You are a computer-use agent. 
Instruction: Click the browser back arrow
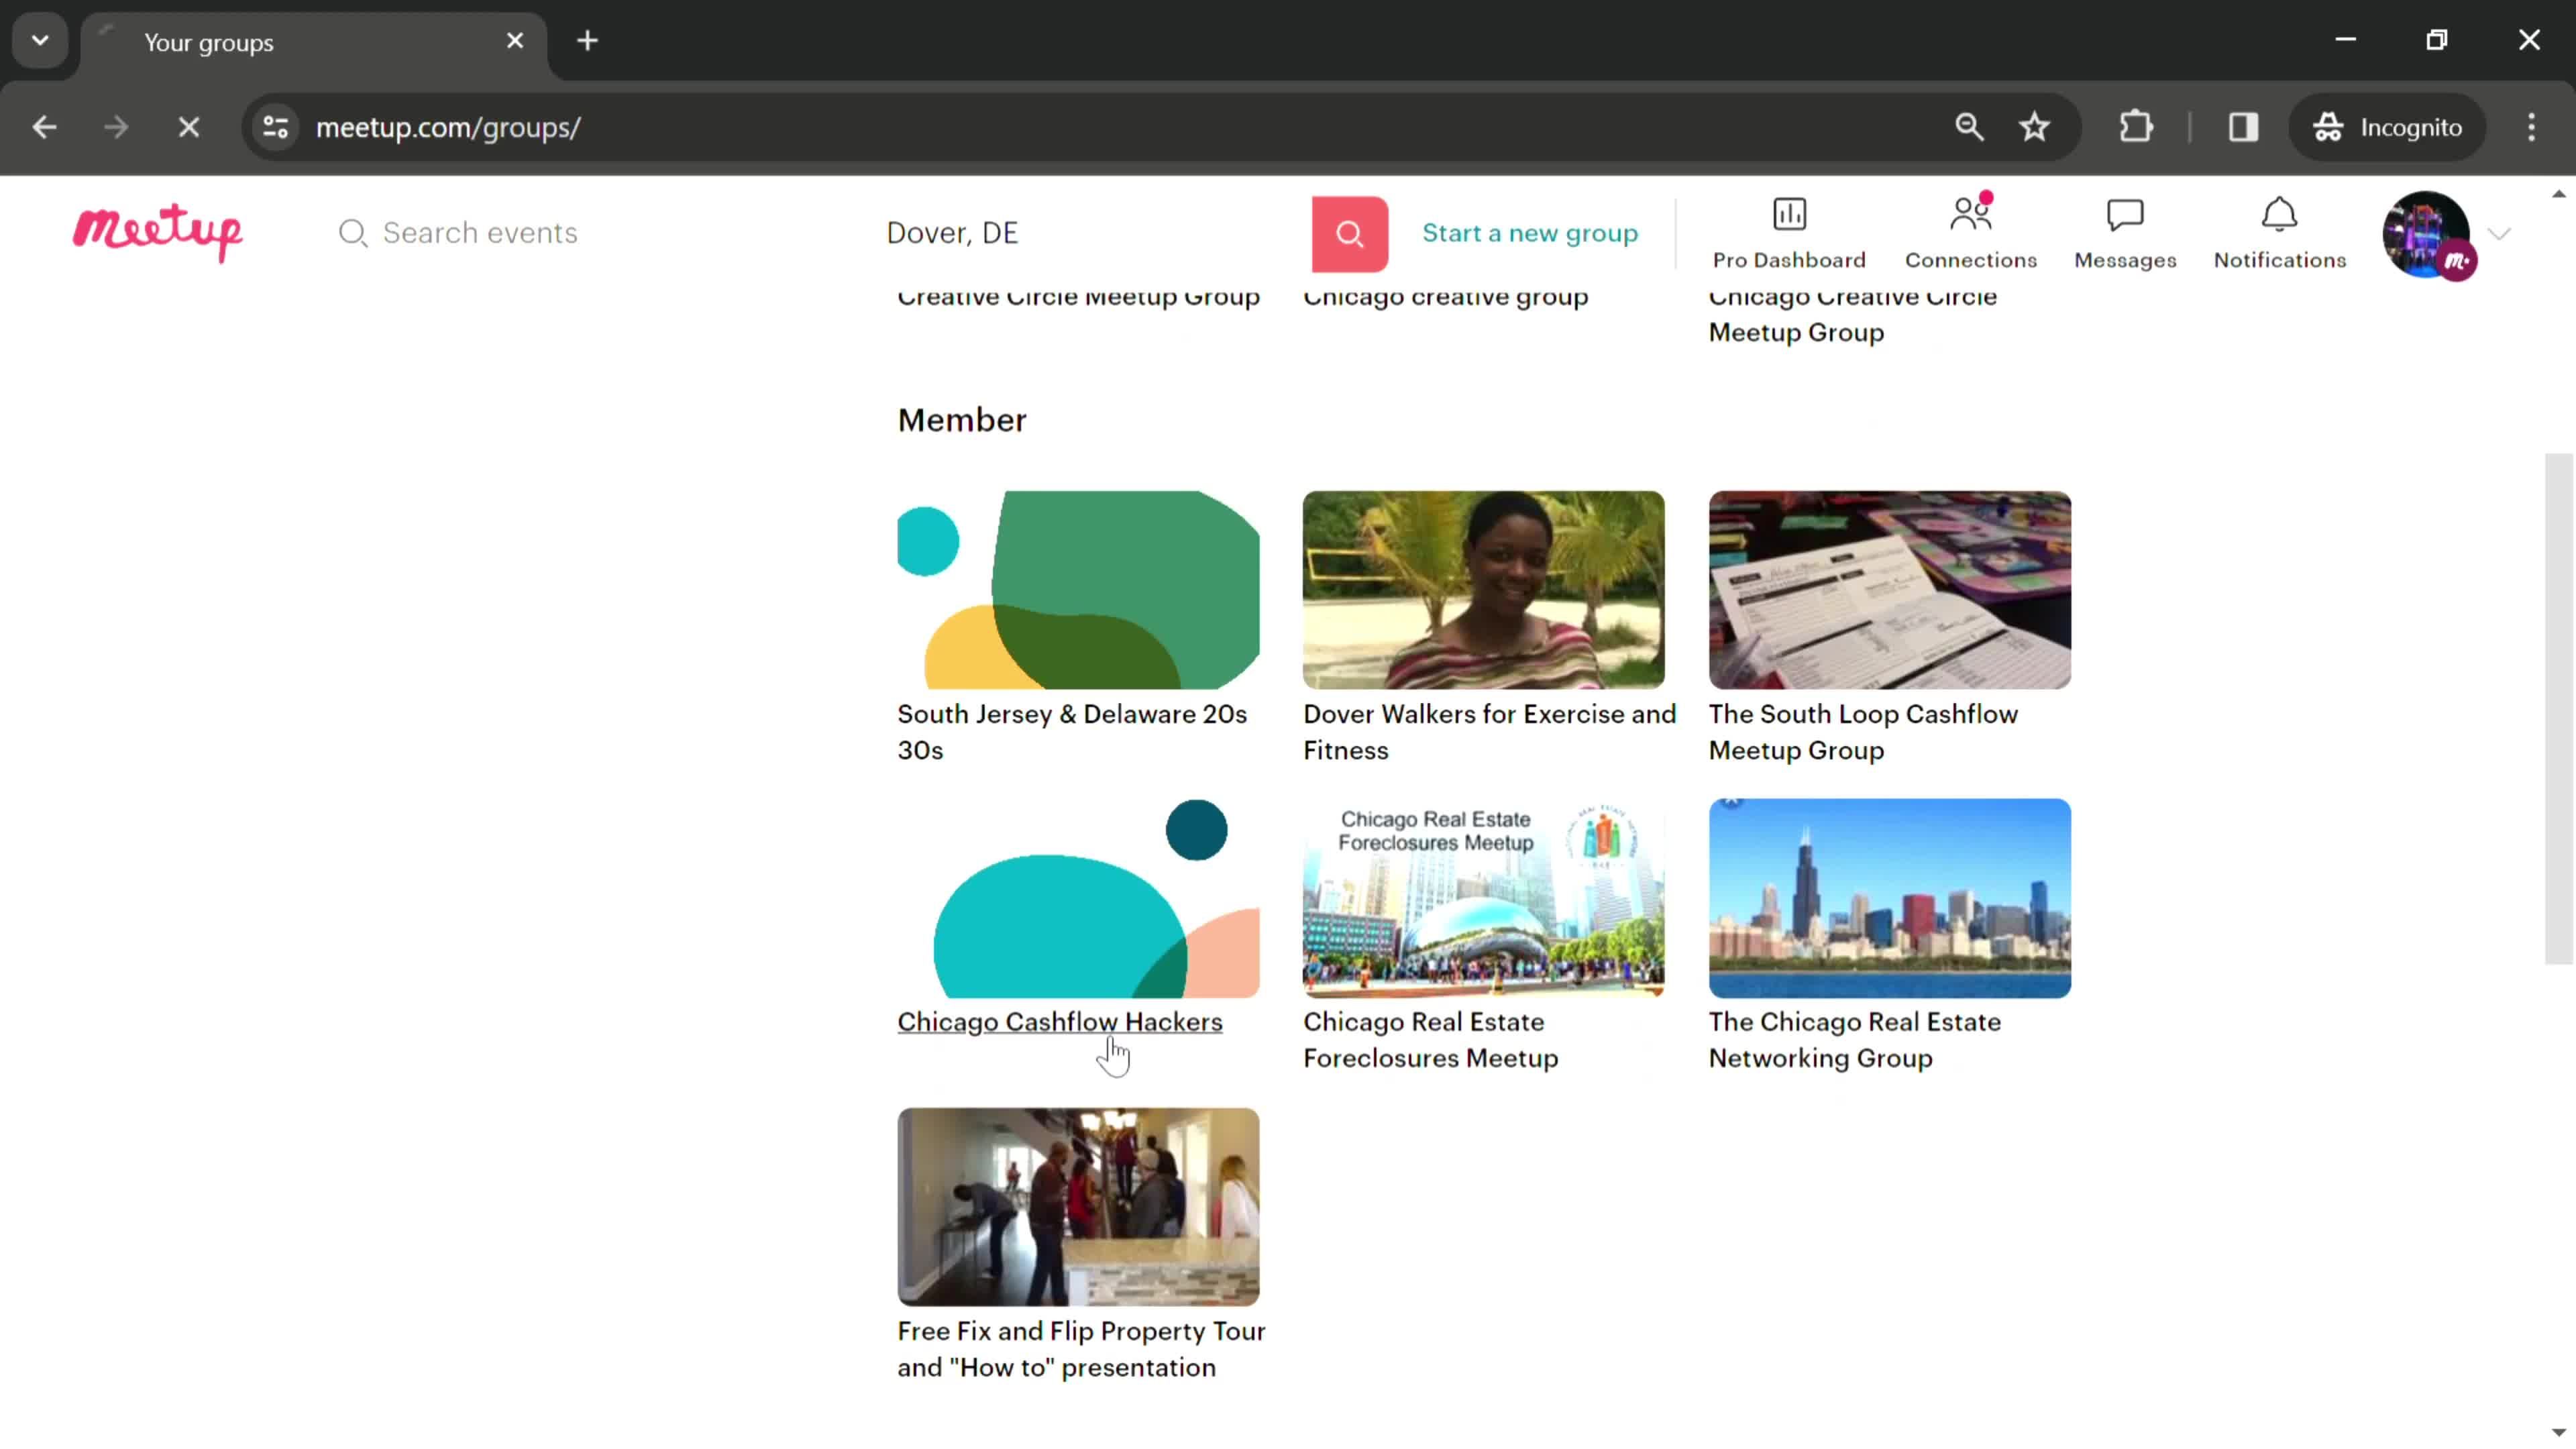click(44, 127)
